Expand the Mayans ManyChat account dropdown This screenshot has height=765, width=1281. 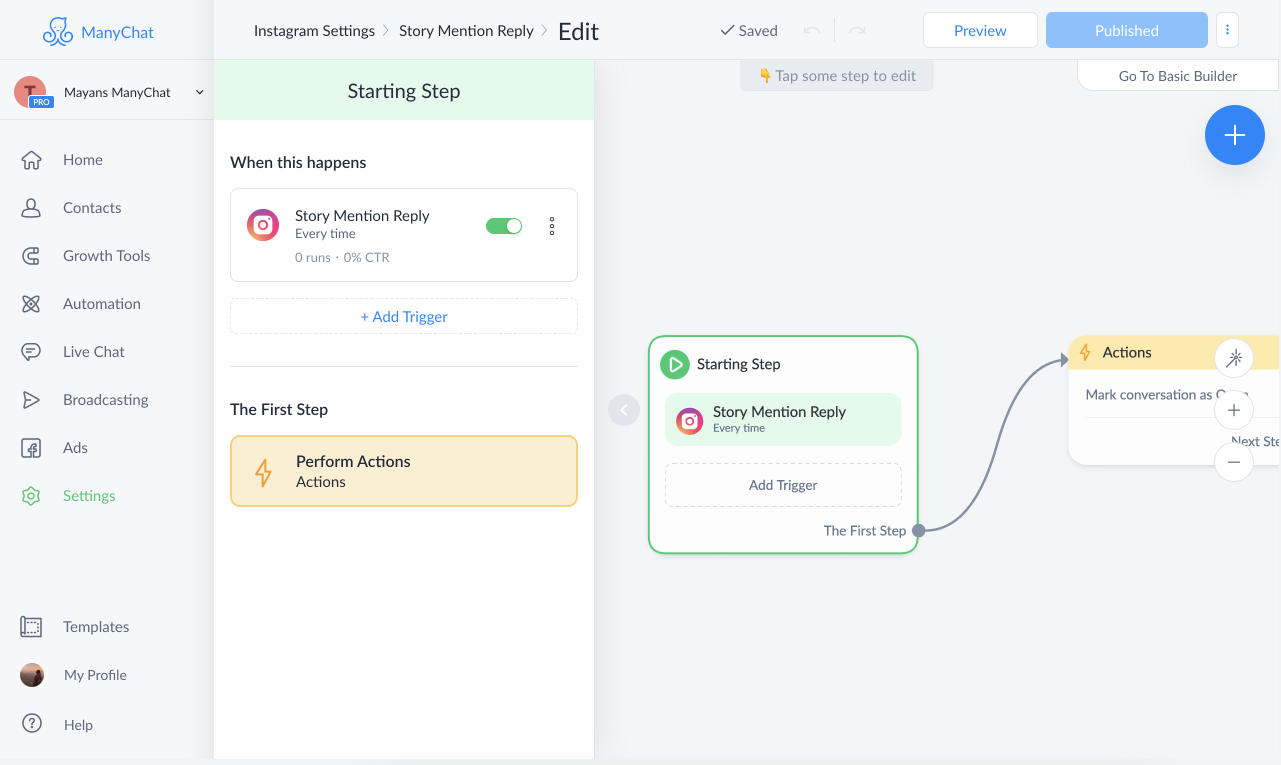coord(199,92)
